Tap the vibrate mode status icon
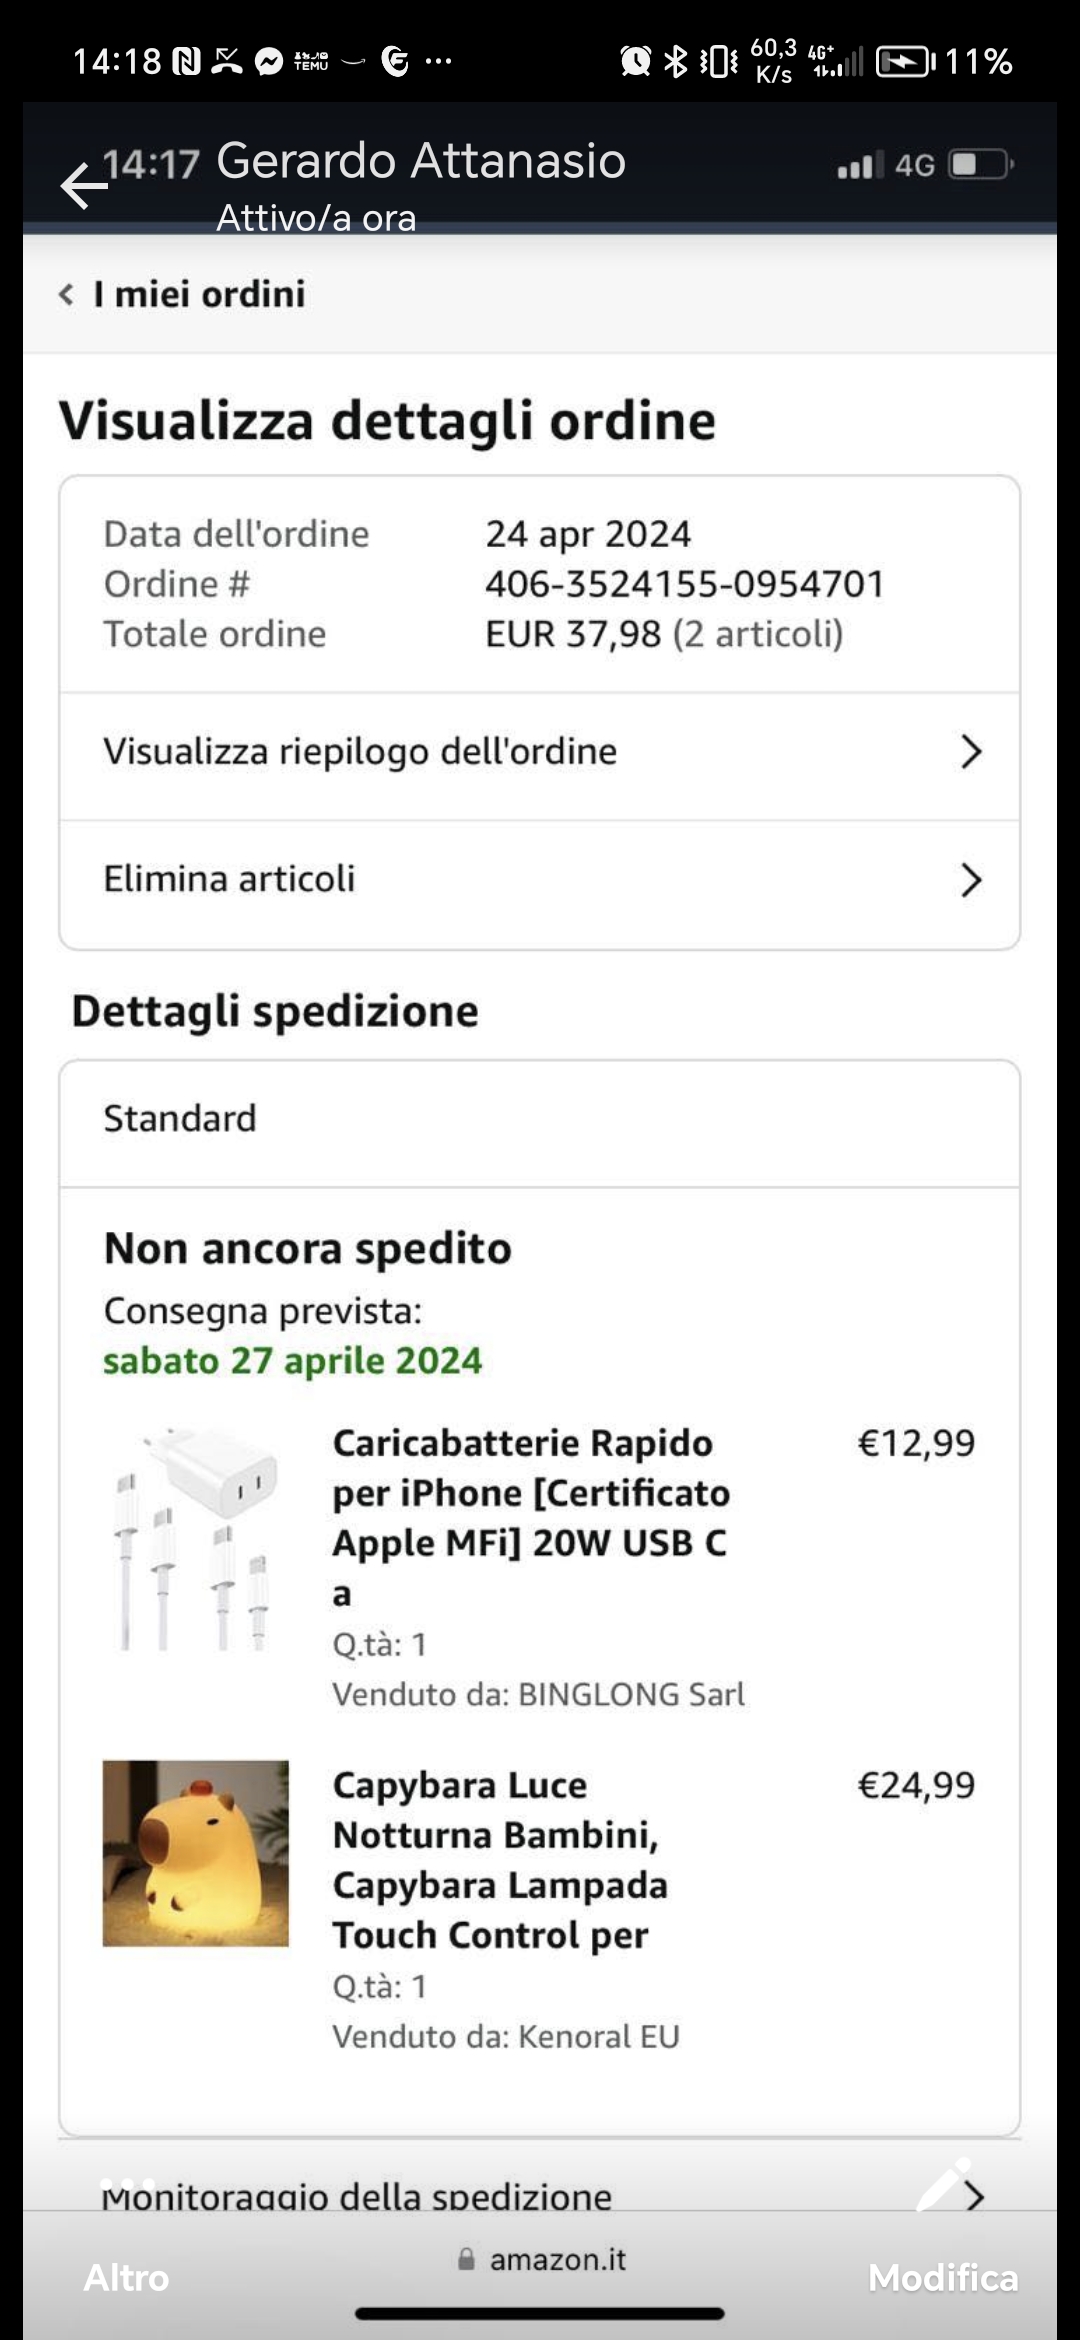 719,62
